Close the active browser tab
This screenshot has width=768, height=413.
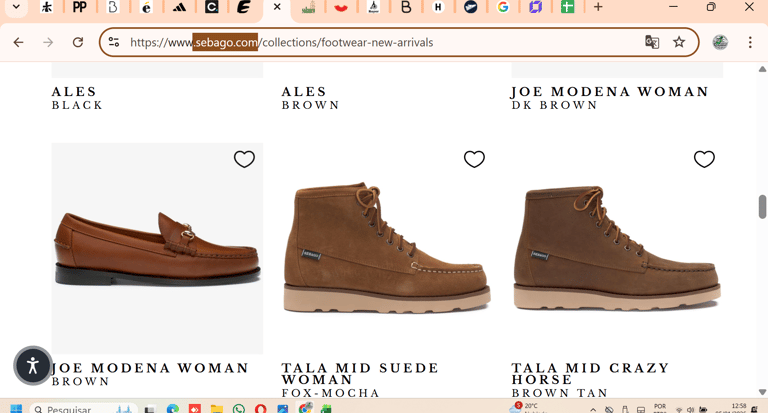pos(277,7)
